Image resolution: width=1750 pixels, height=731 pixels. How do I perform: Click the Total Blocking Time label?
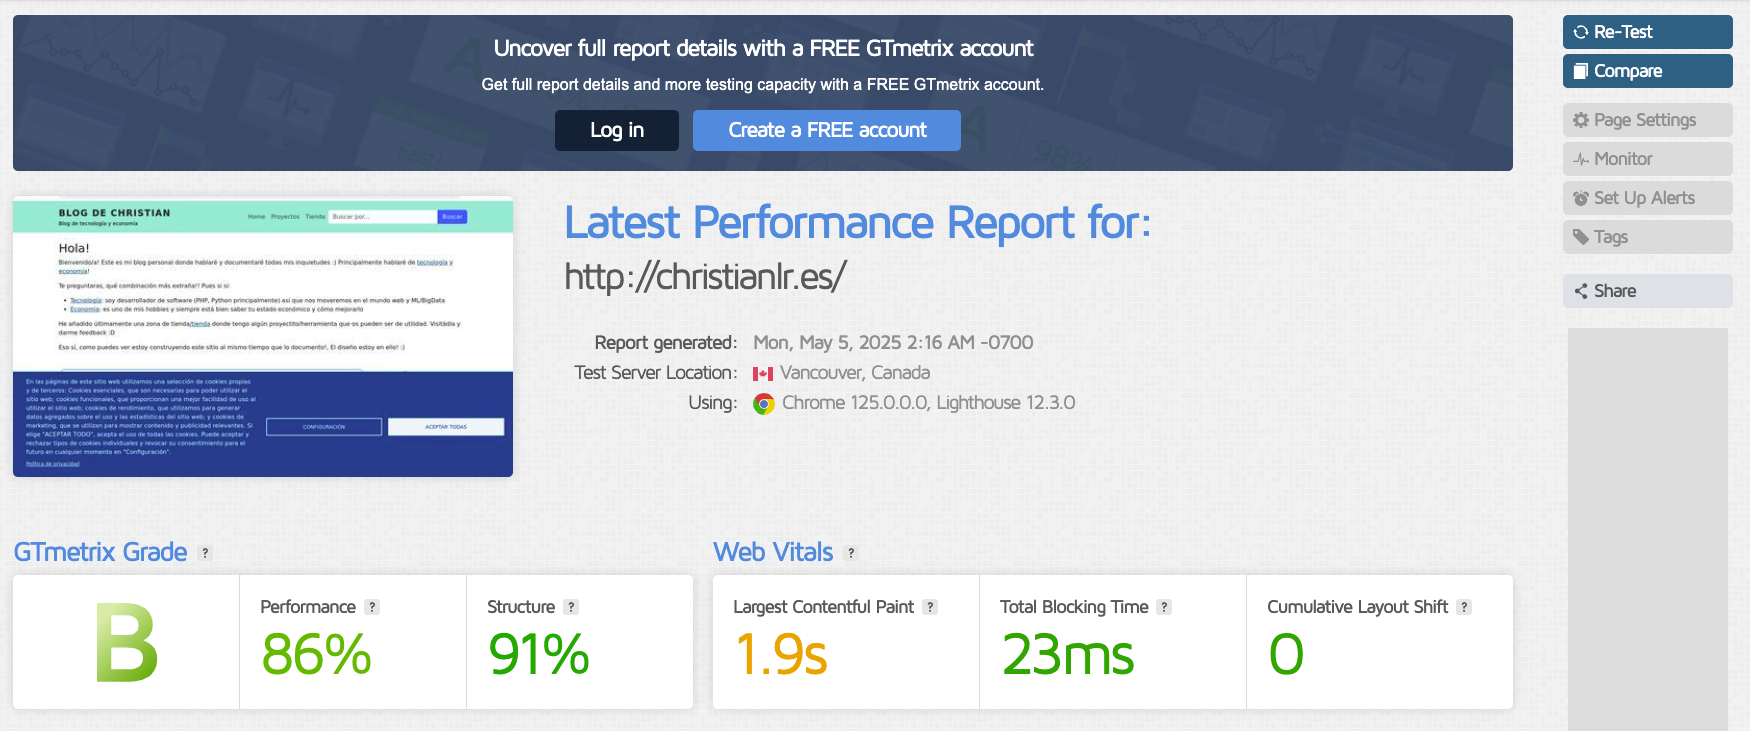click(1074, 607)
